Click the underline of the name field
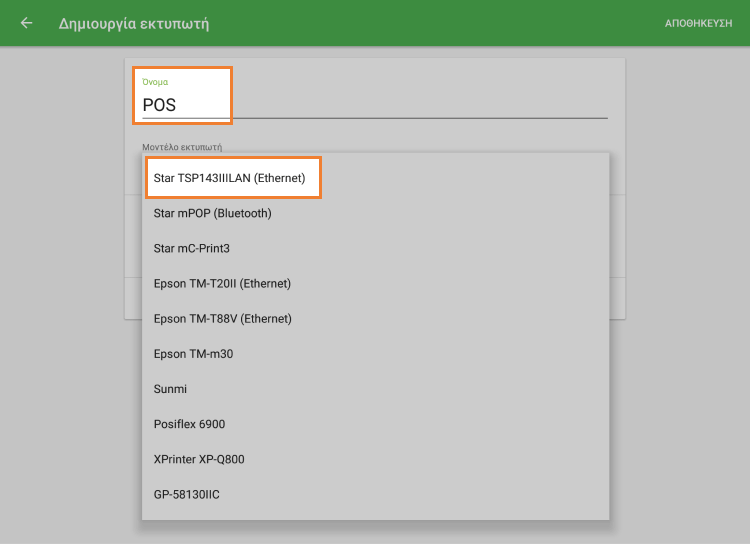This screenshot has height=544, width=750. (400, 118)
